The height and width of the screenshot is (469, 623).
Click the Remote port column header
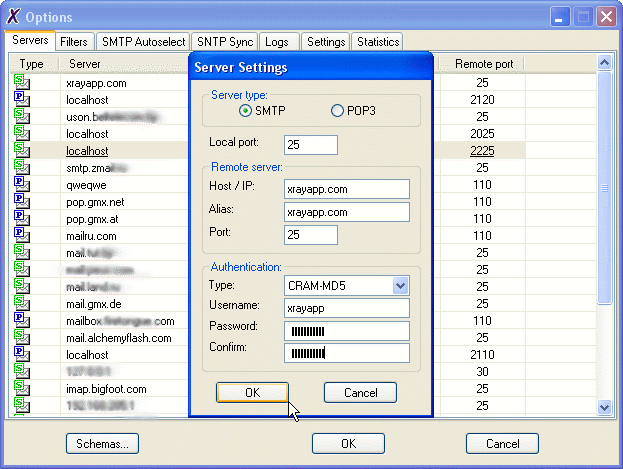tap(483, 64)
